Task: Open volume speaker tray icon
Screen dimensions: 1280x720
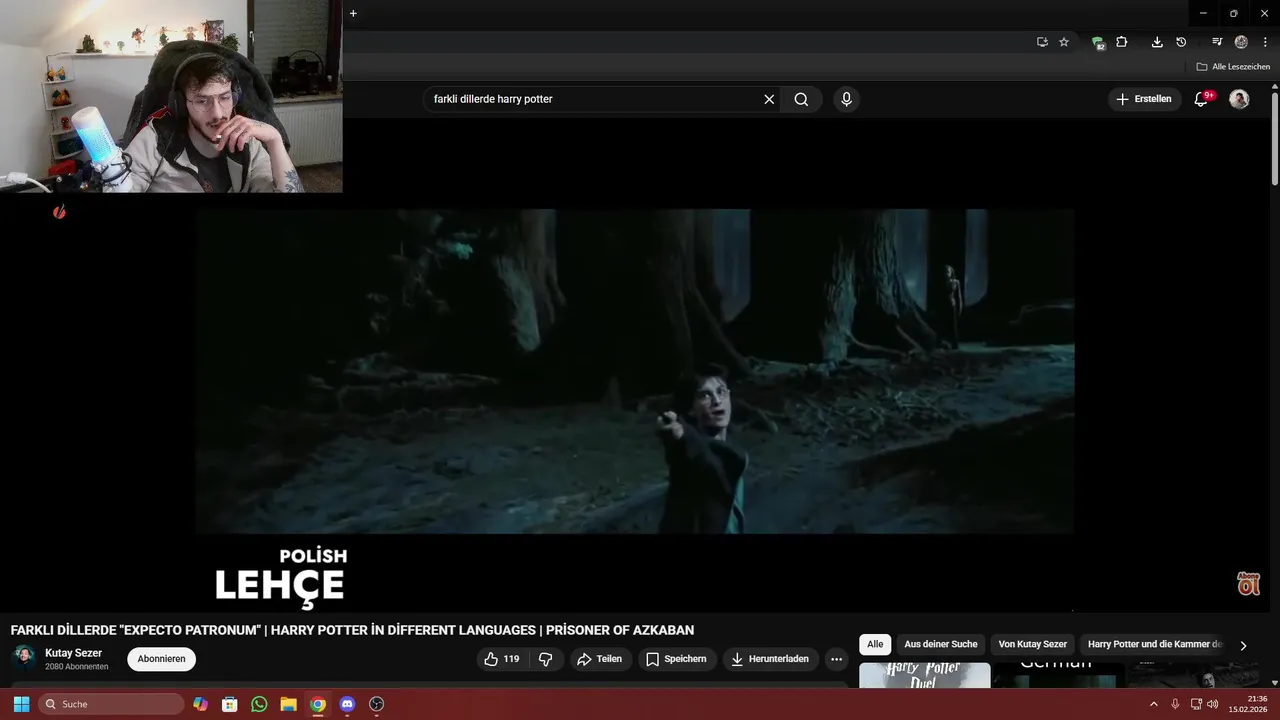Action: [x=1213, y=704]
